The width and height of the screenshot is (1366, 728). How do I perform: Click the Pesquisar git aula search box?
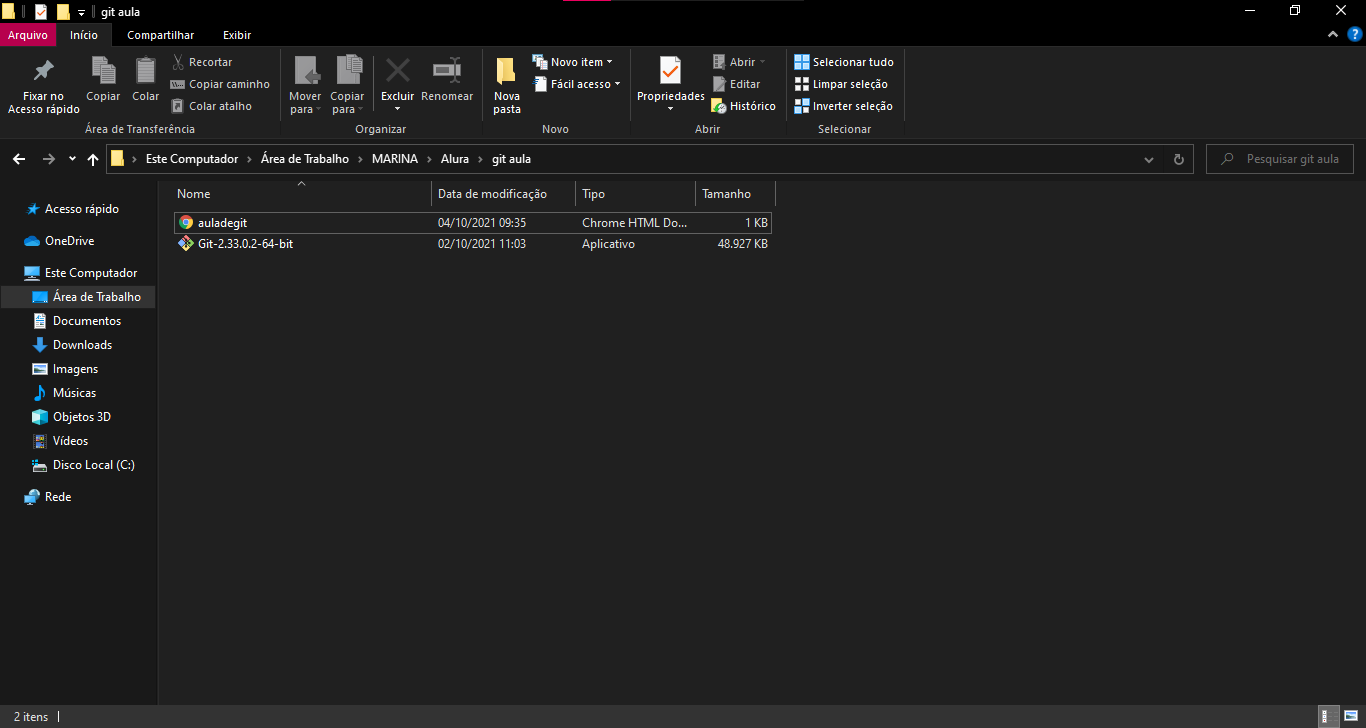(x=1280, y=159)
